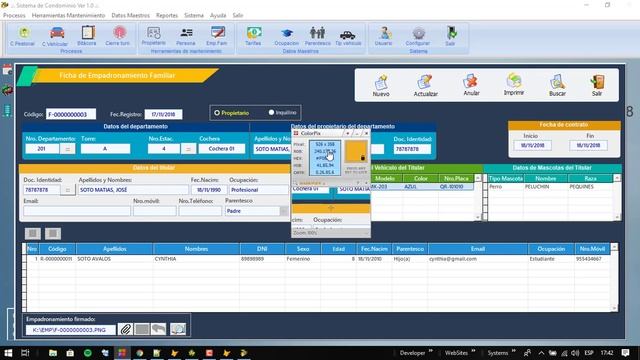
Task: Click the Empadronamiento firmado file path field
Action: (71, 329)
